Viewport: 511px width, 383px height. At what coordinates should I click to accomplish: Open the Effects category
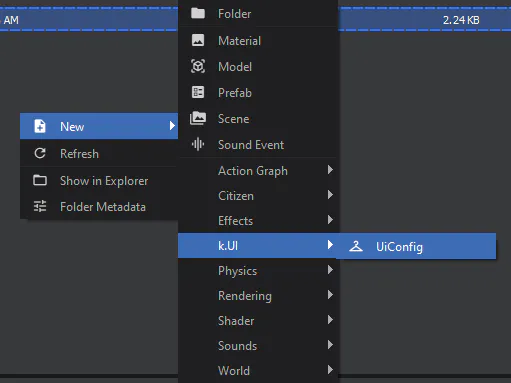258,220
